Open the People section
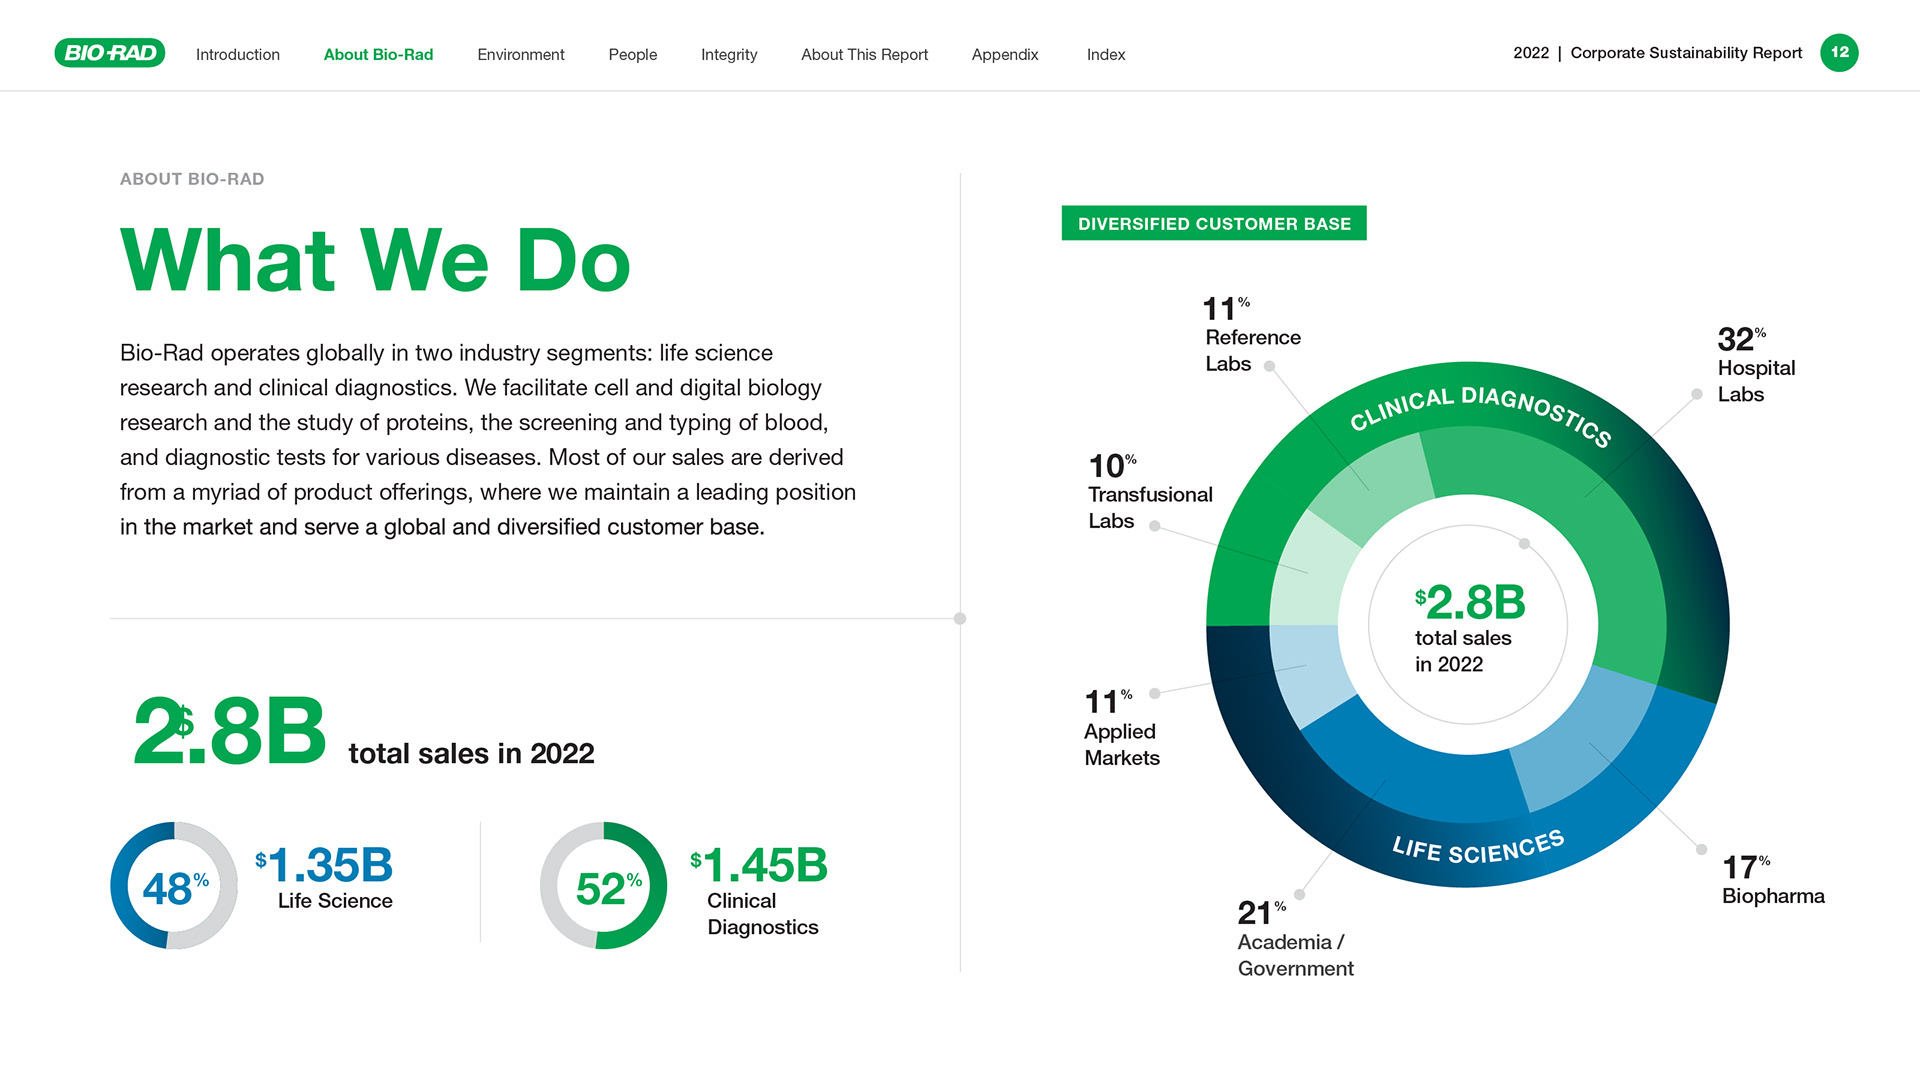The image size is (1920, 1080). point(632,55)
